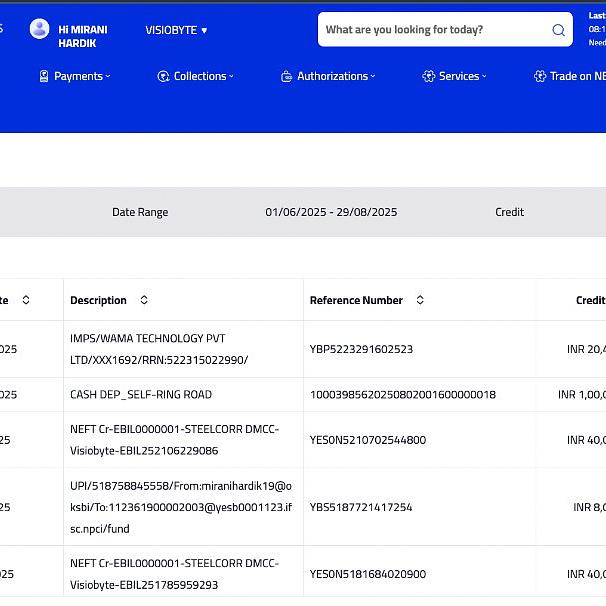The width and height of the screenshot is (606, 606).
Task: Click the user profile avatar icon
Action: pos(39,29)
